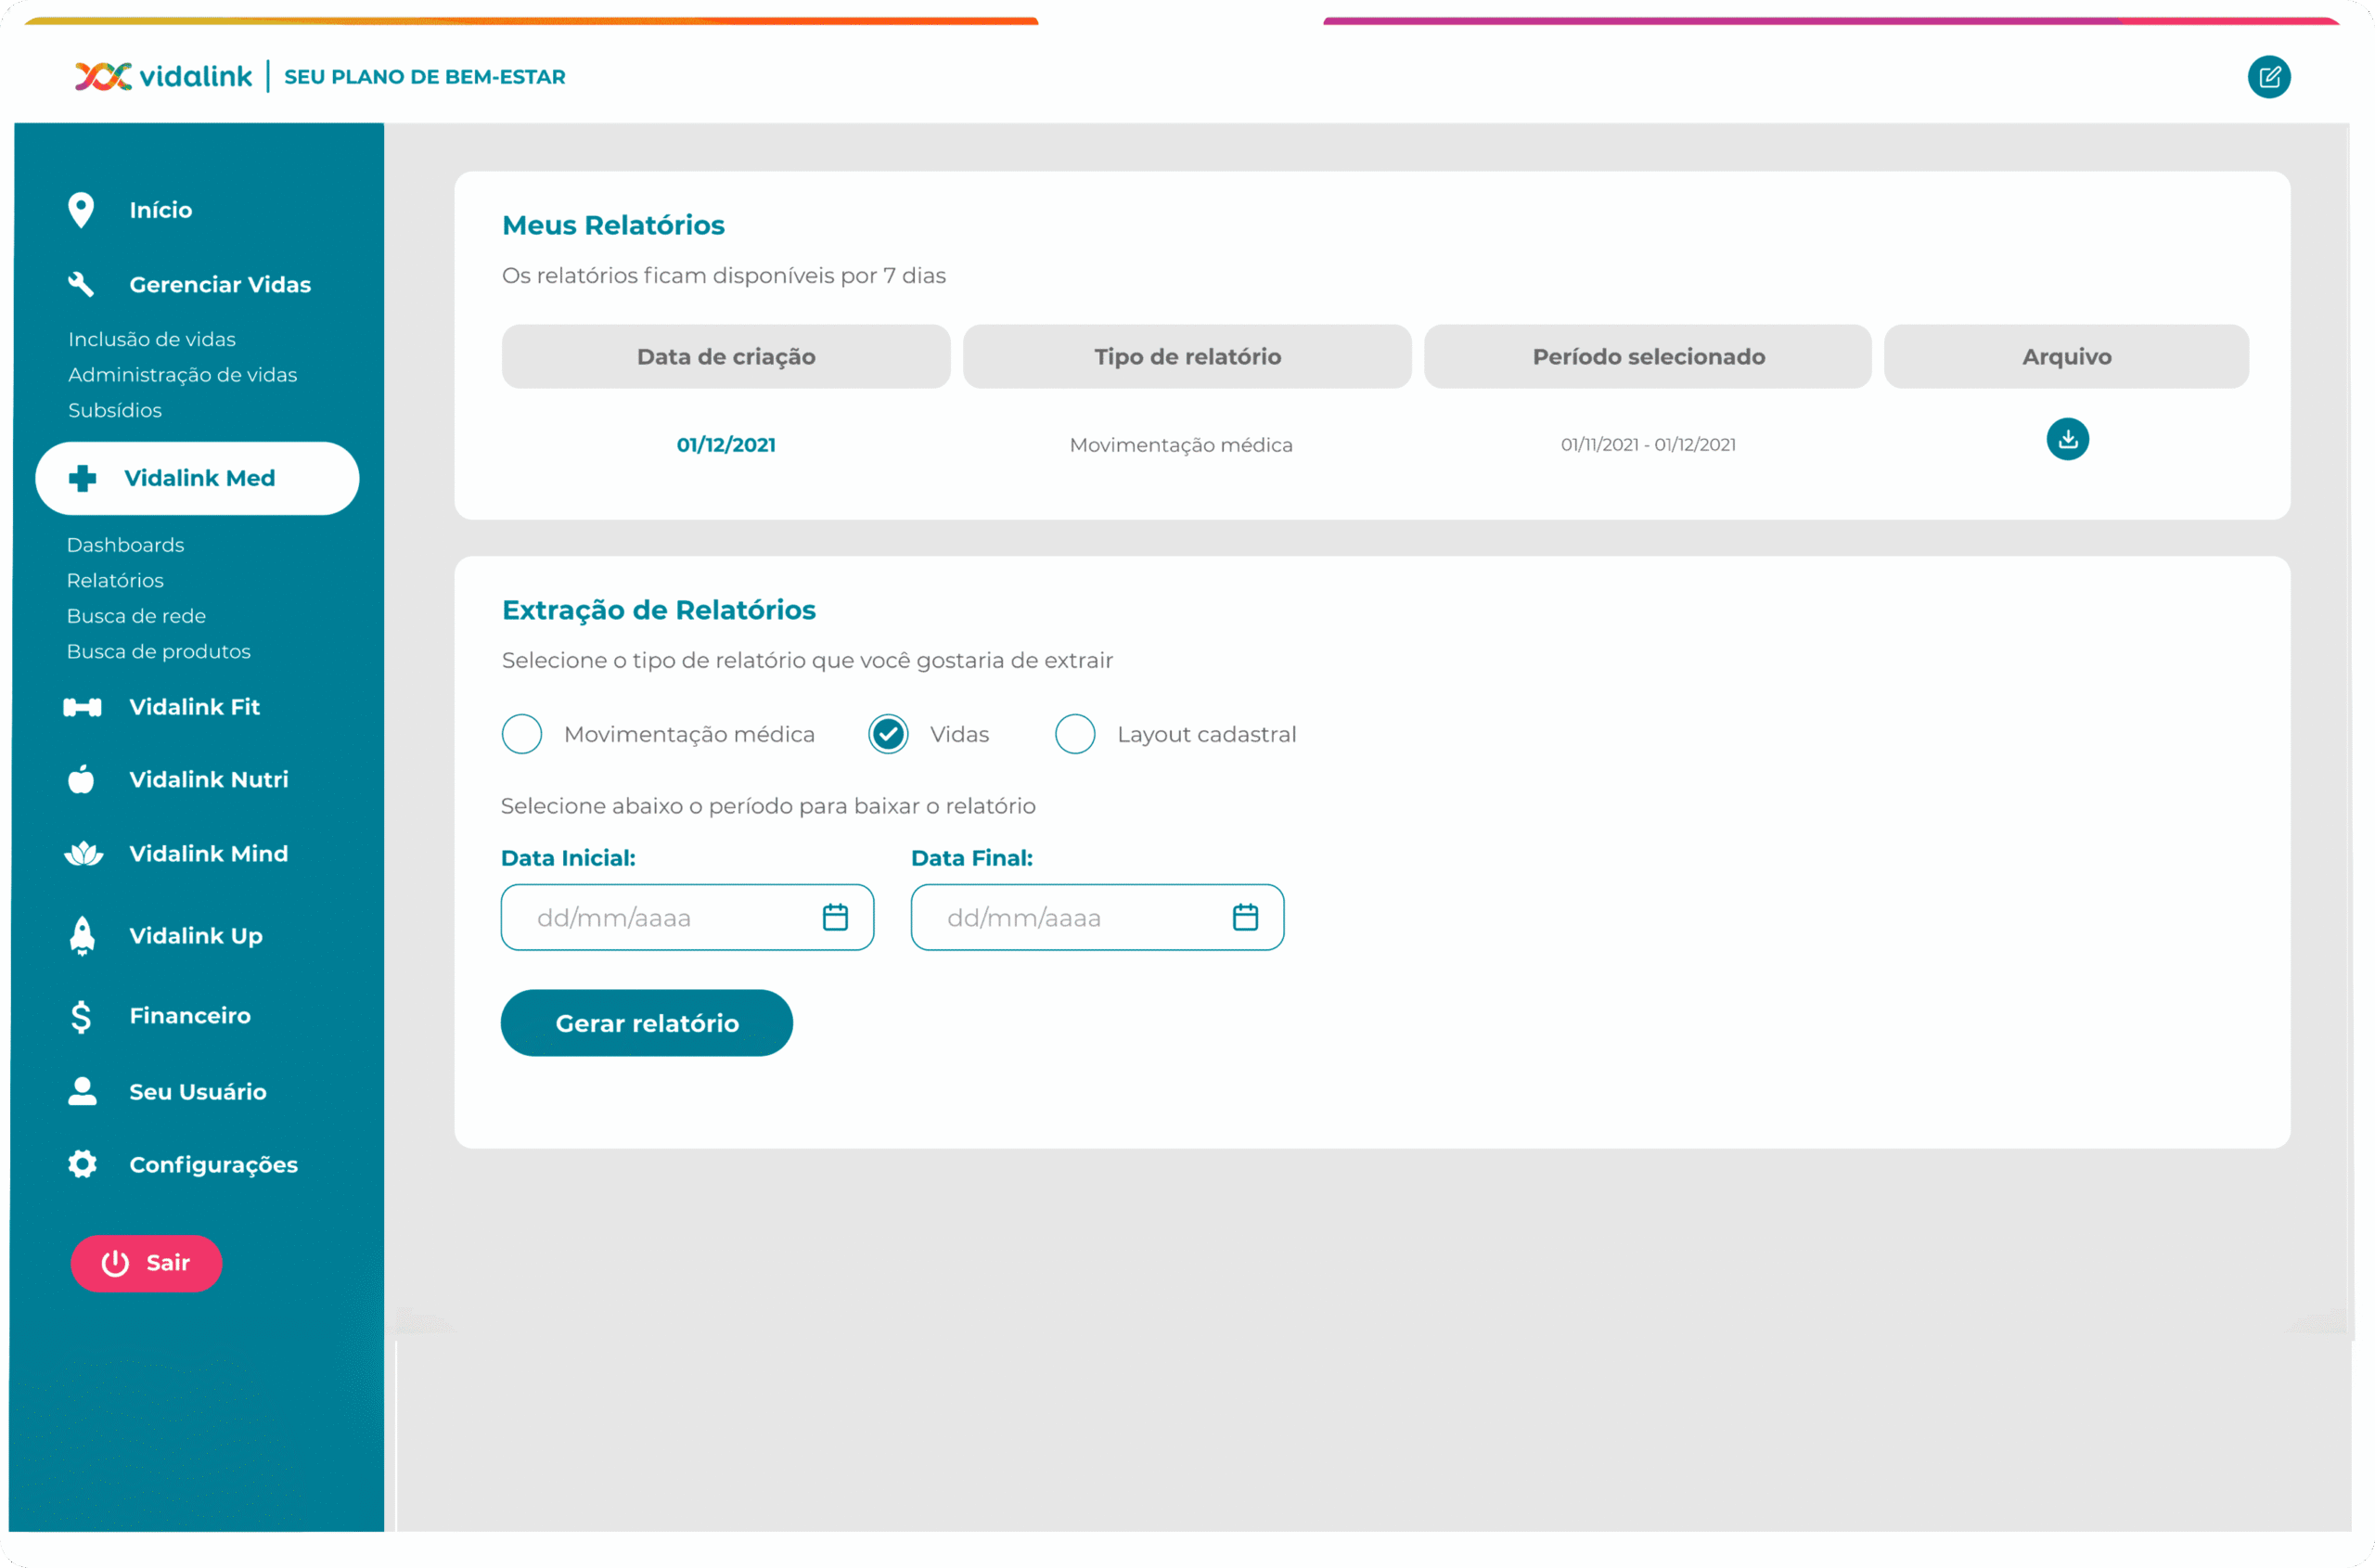This screenshot has height=1568, width=2375.
Task: Click the Configurações gear icon
Action: (x=82, y=1164)
